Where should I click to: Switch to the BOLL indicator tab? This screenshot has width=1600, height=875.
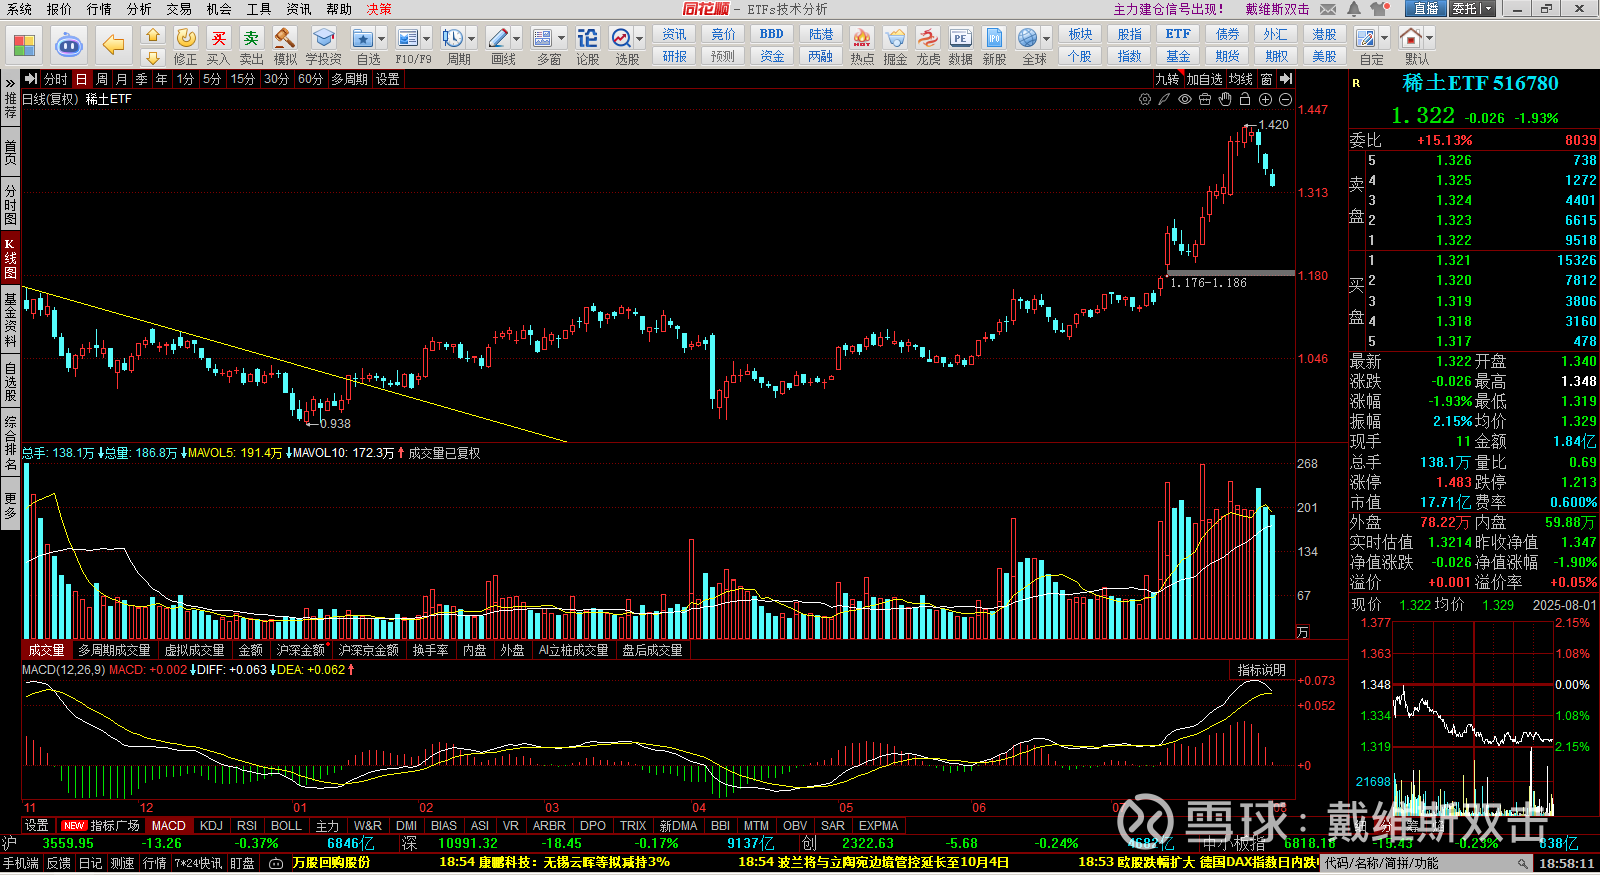(286, 826)
